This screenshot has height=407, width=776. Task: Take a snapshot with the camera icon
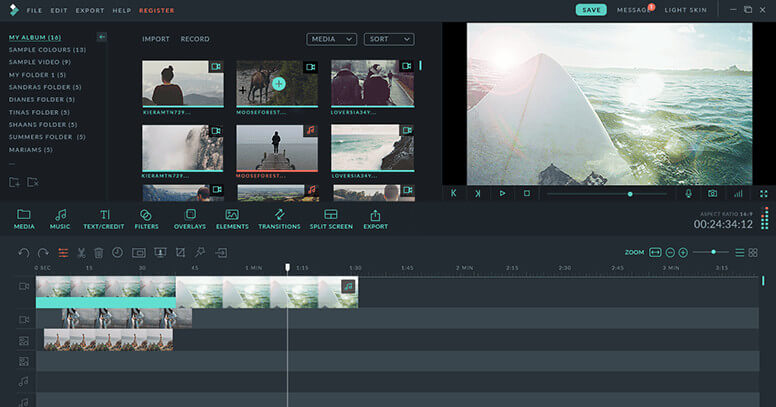(x=712, y=194)
